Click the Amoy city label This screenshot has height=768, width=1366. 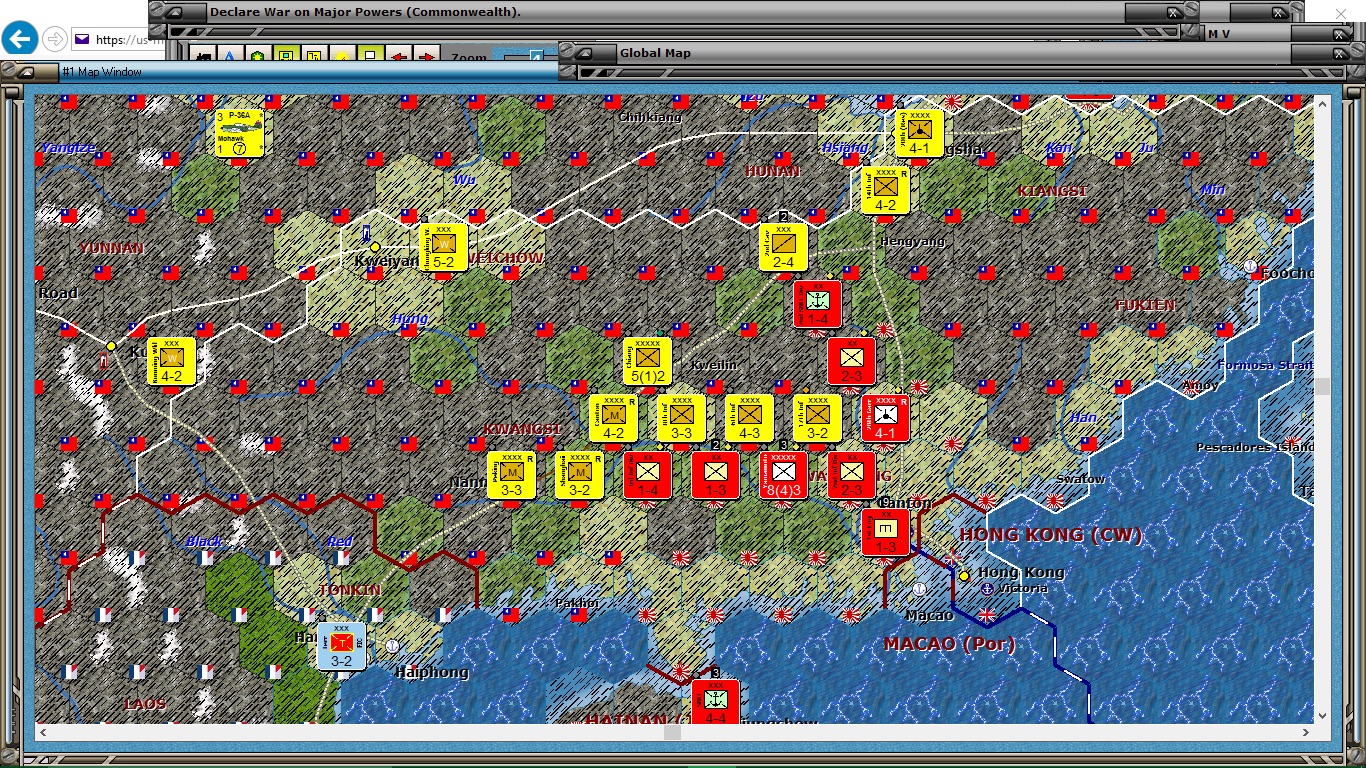point(1200,385)
